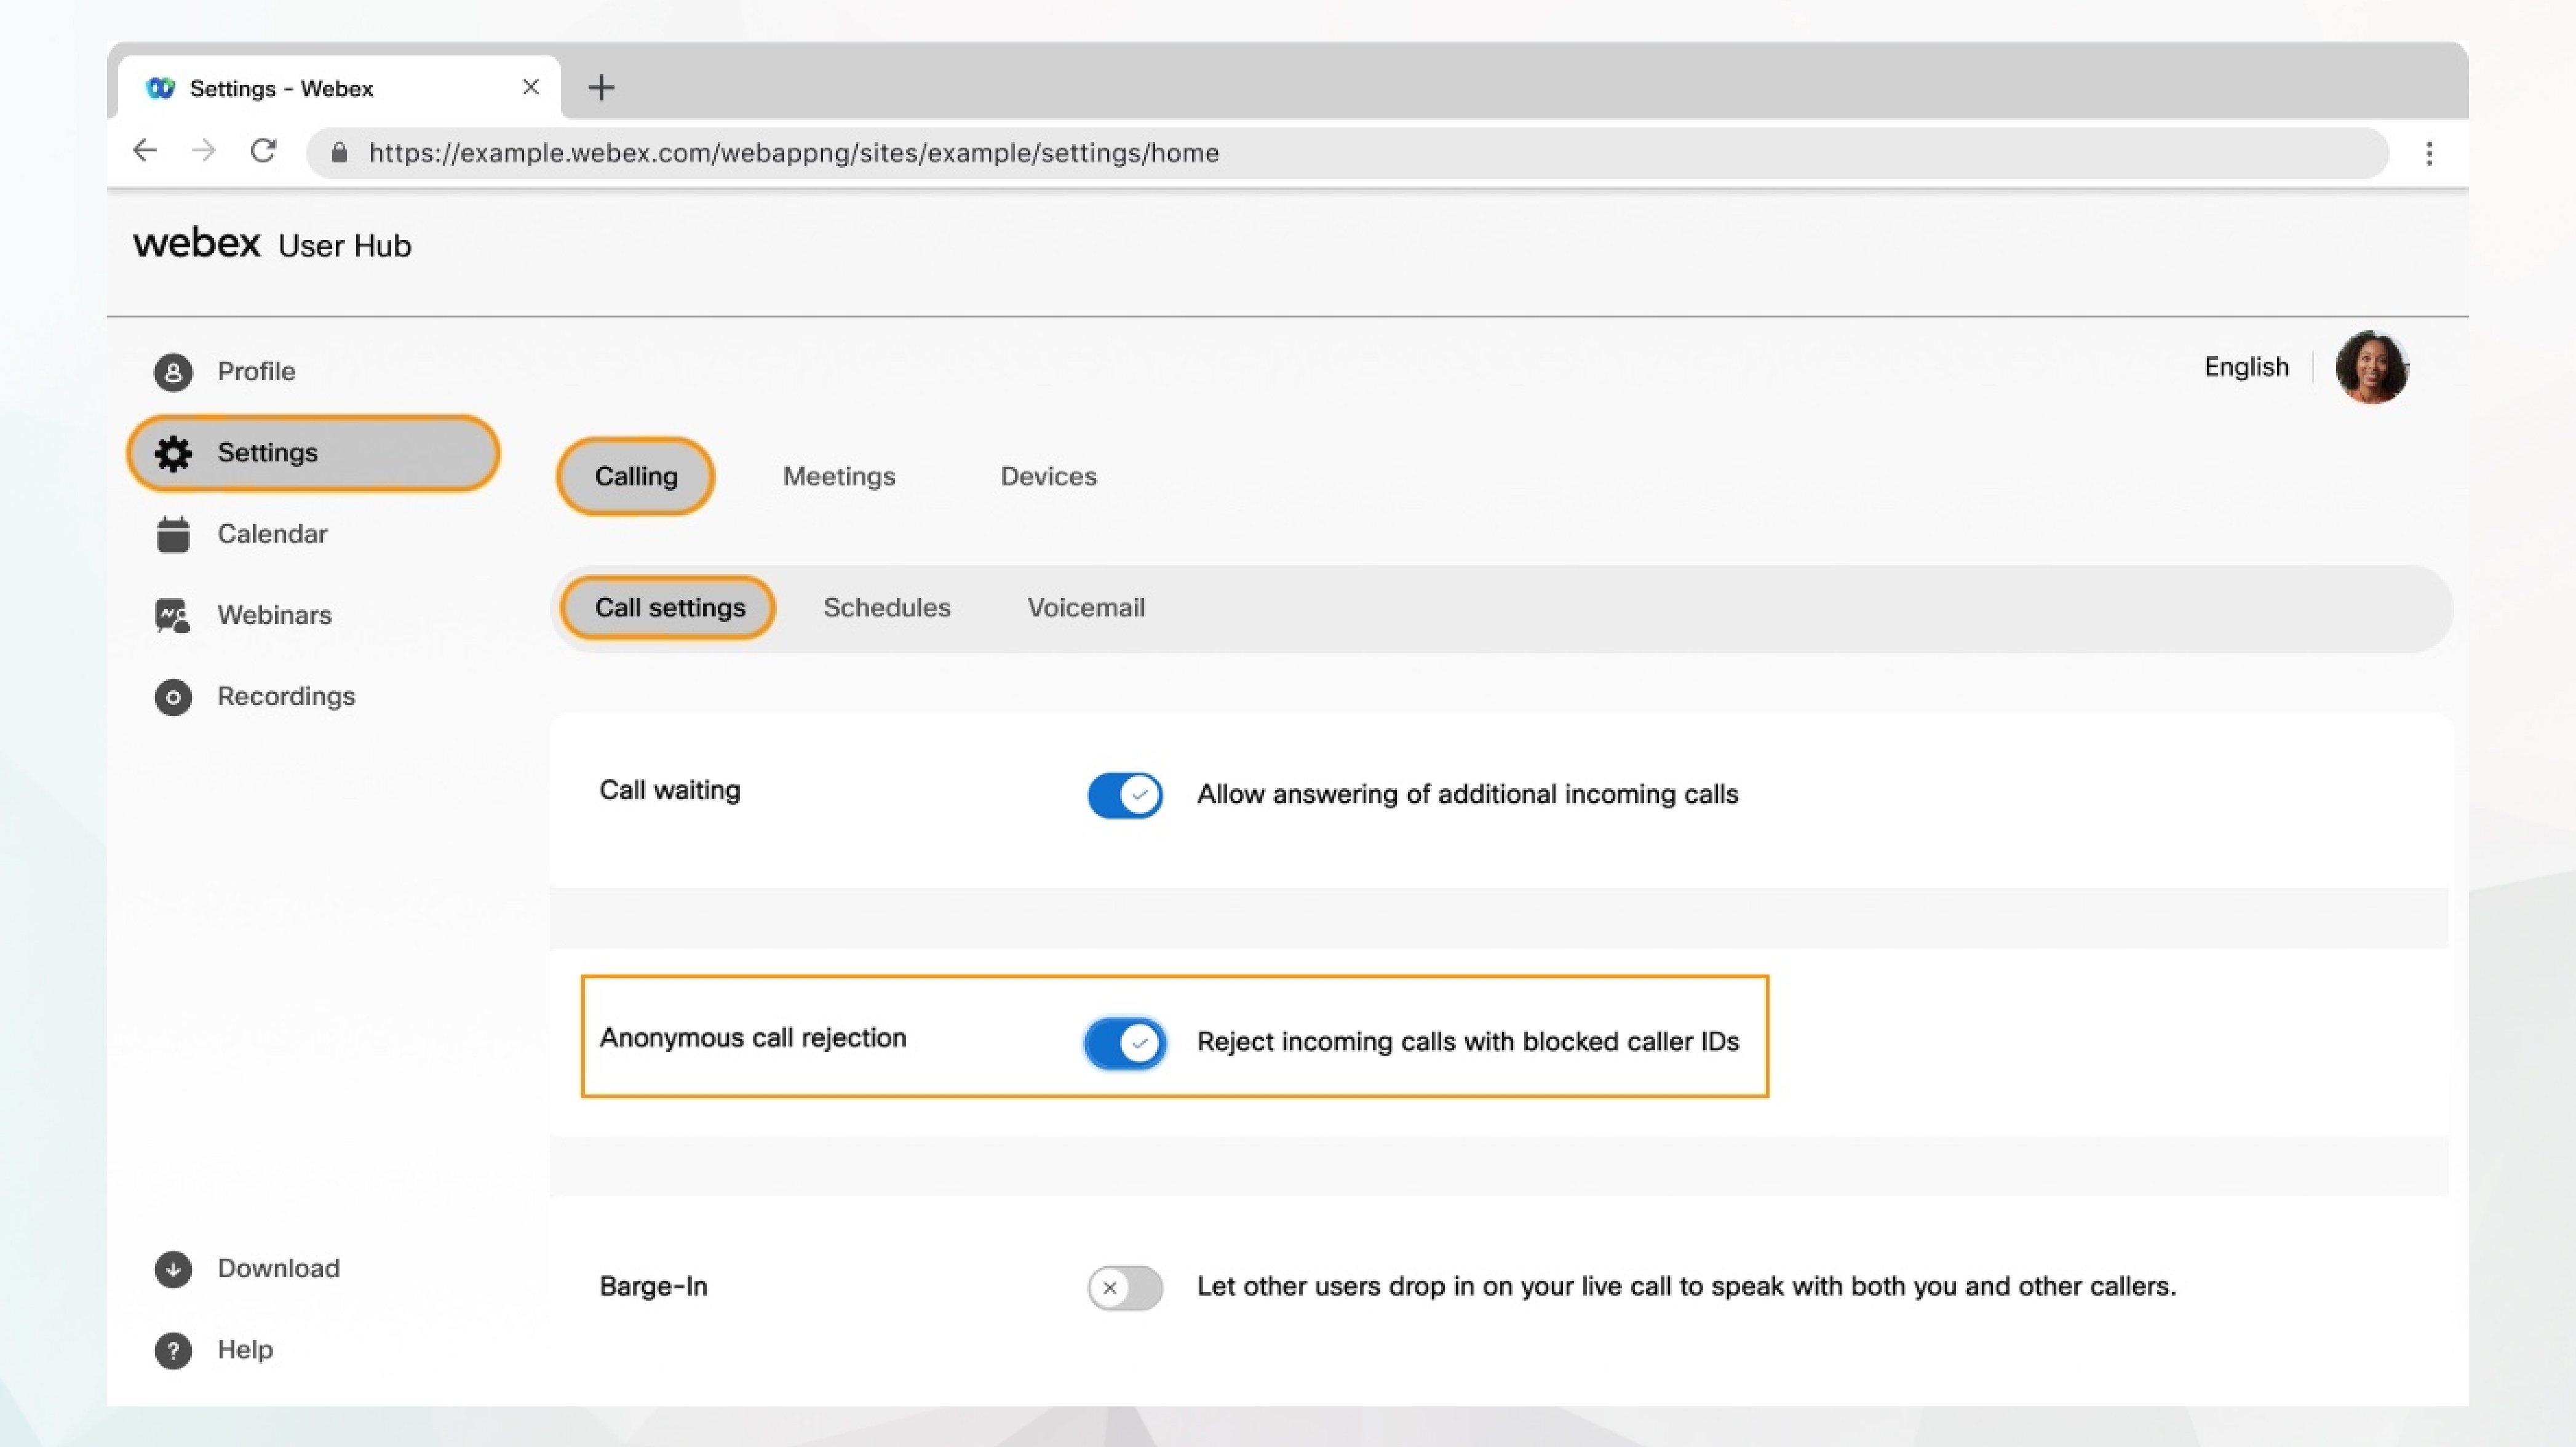Navigate to Schedules settings
Screen dimensions: 2576x1447
coord(886,607)
